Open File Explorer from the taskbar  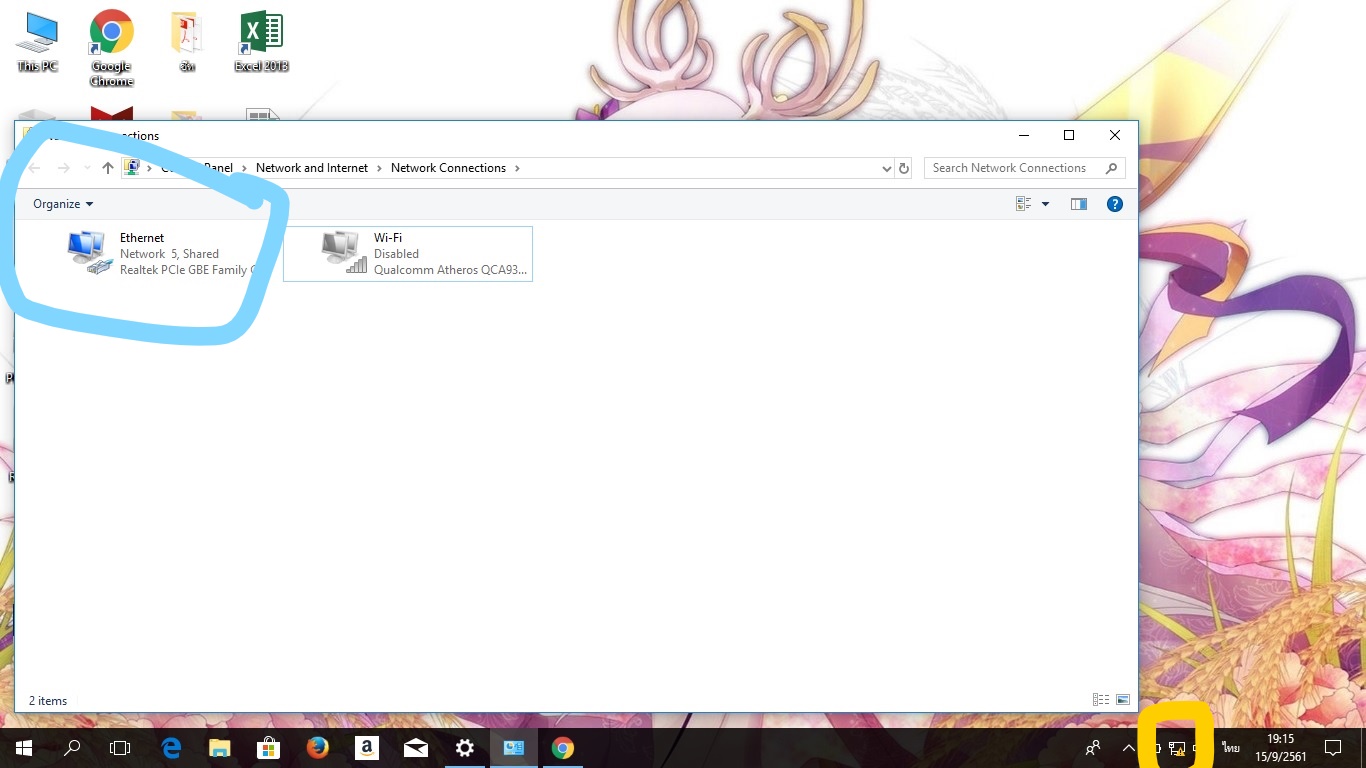pos(220,747)
